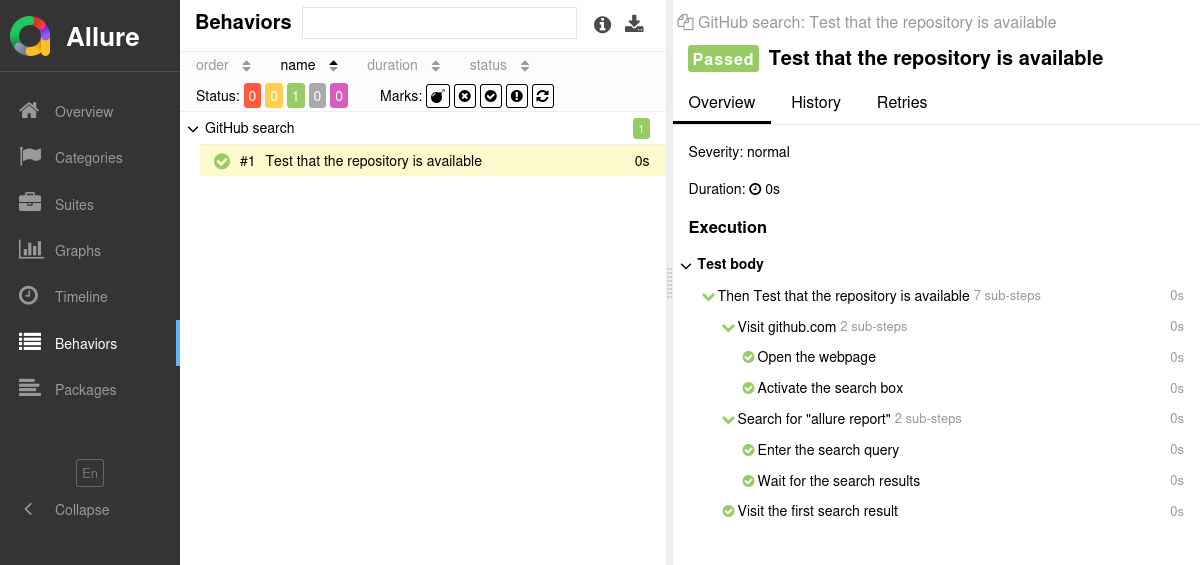
Task: Select test 'Test that the repository is available'
Action: tap(373, 161)
